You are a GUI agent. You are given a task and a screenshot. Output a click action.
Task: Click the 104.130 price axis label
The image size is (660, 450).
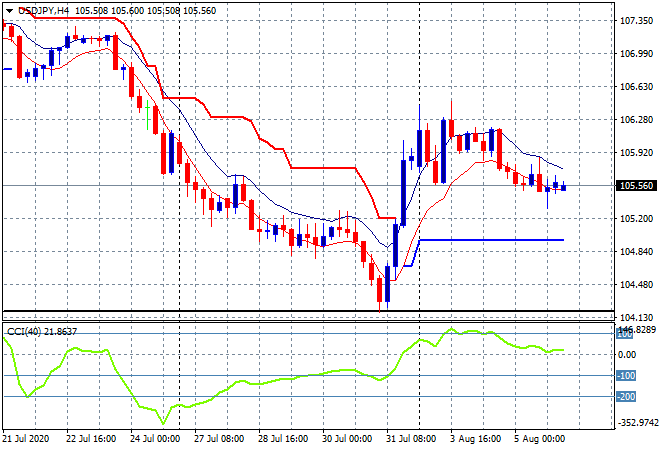[637, 318]
